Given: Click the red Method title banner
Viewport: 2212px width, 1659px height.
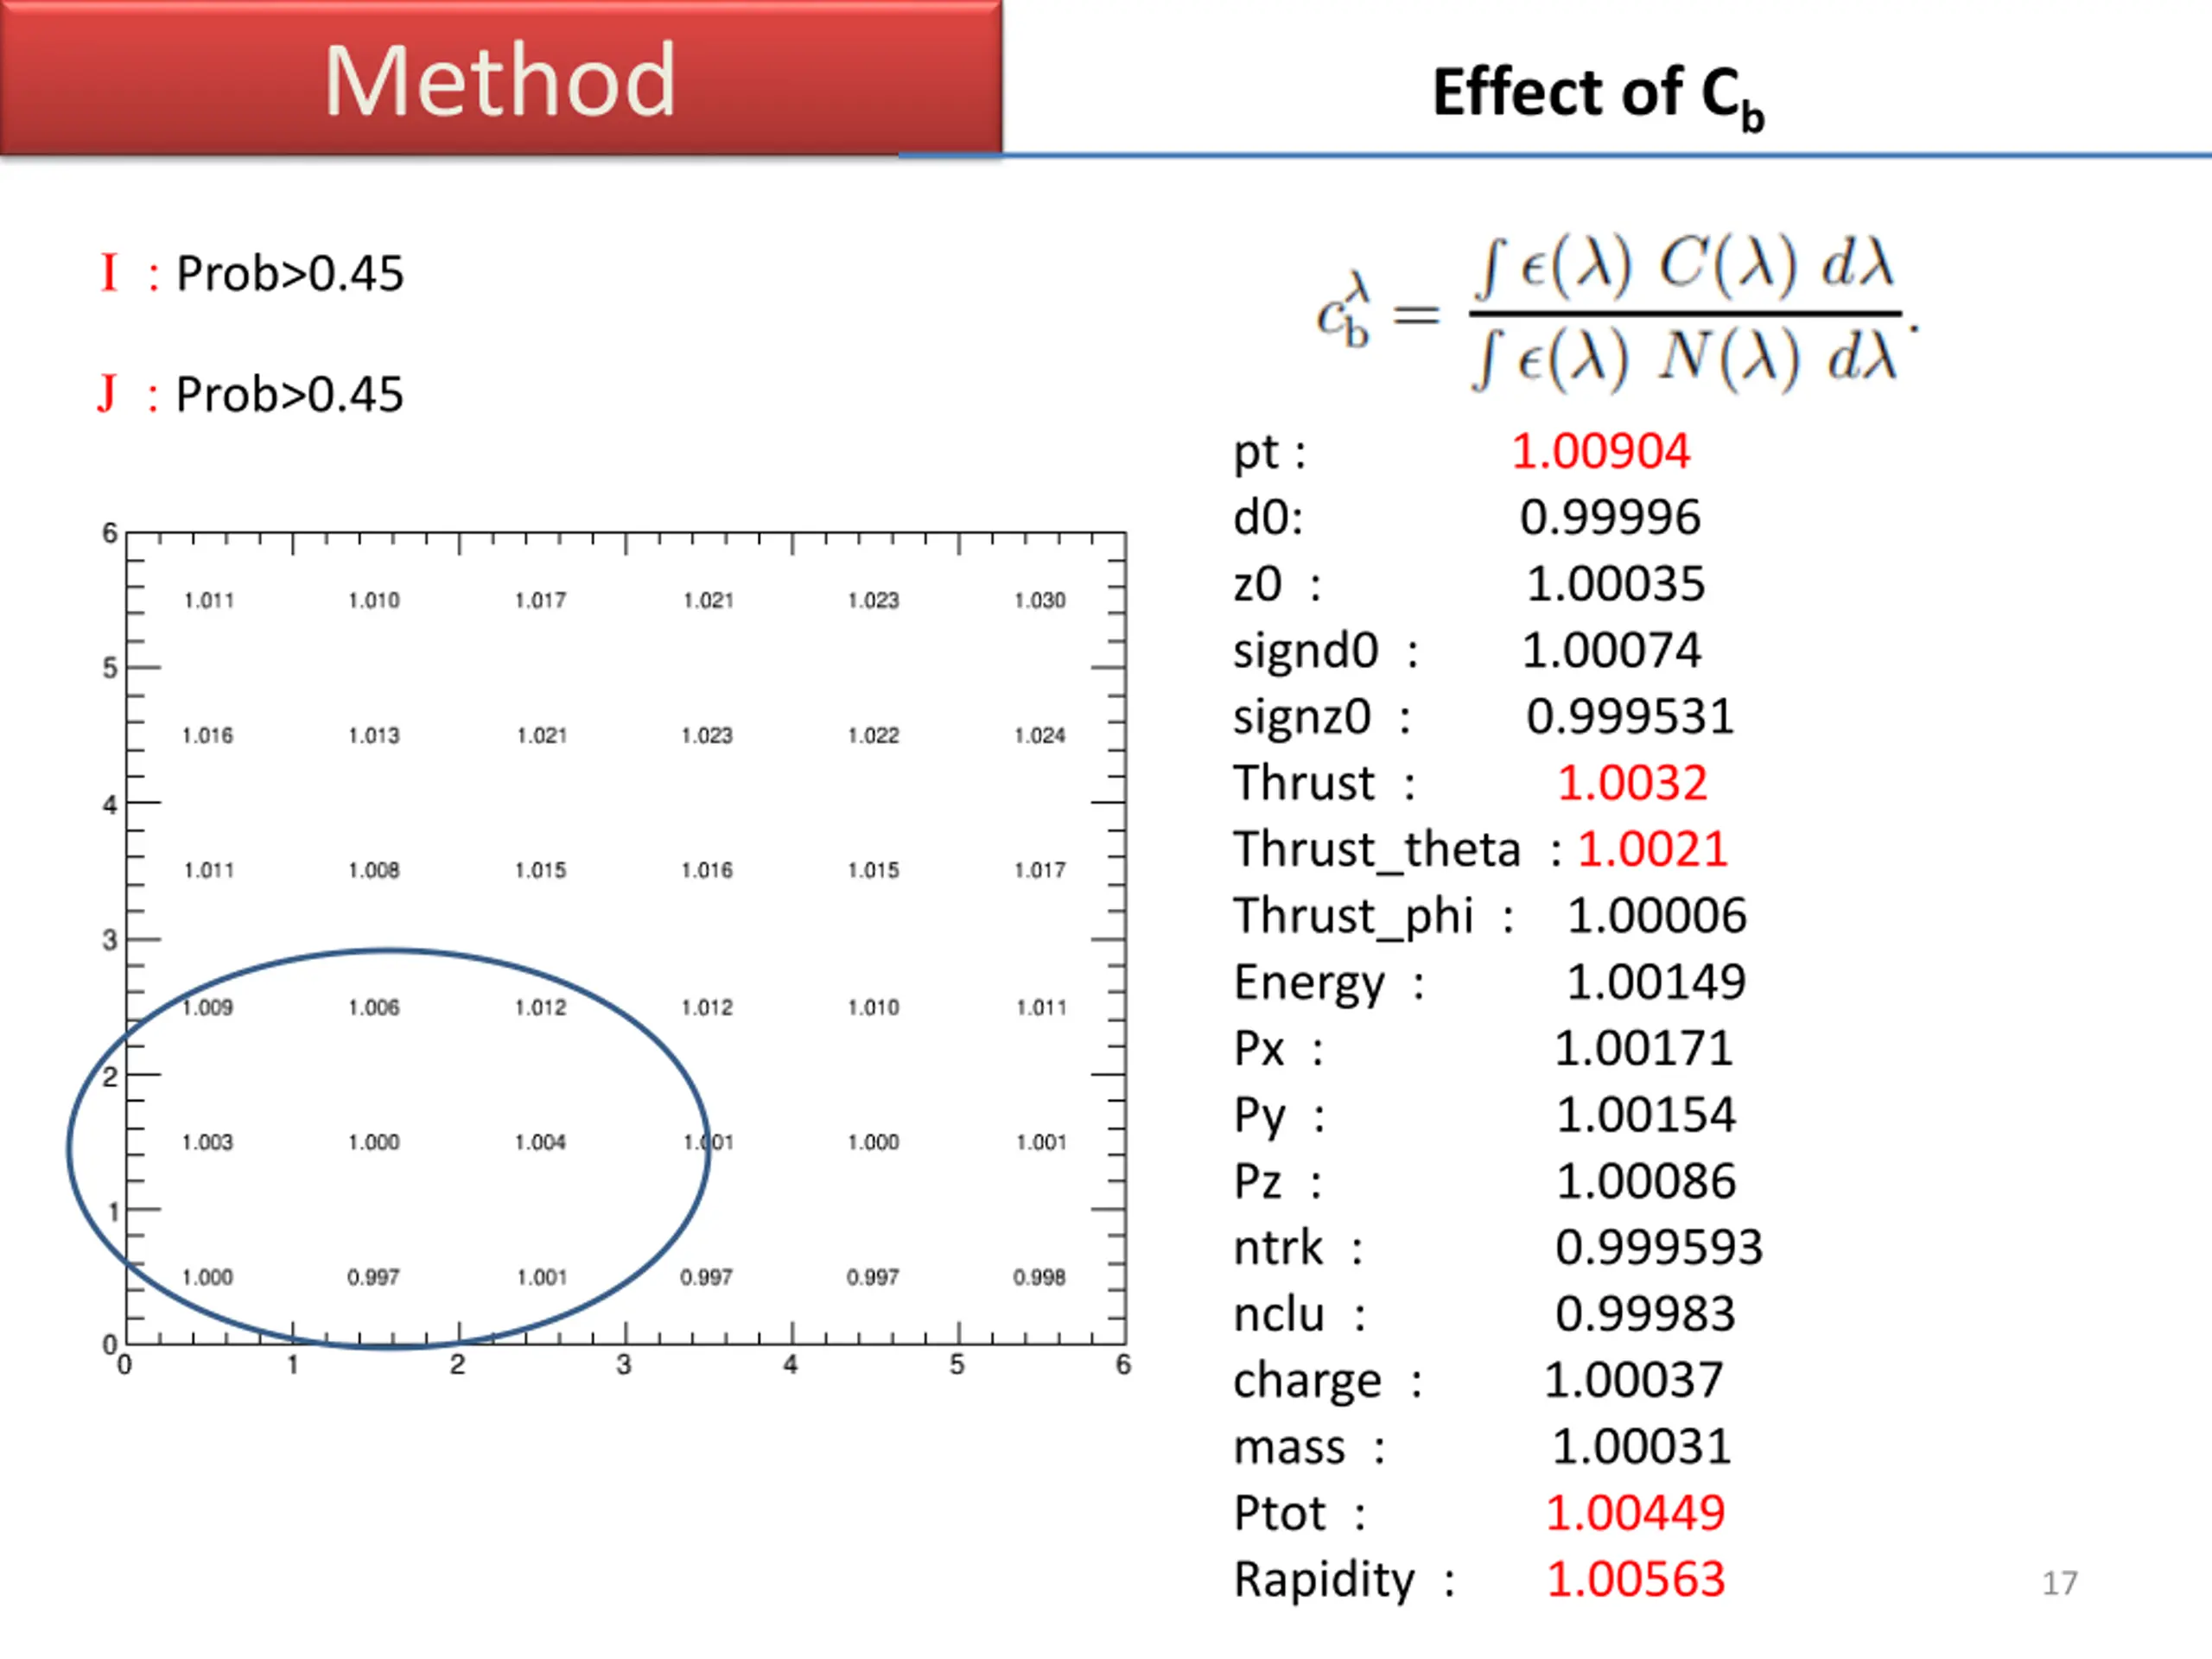Looking at the screenshot, I should (x=500, y=80).
